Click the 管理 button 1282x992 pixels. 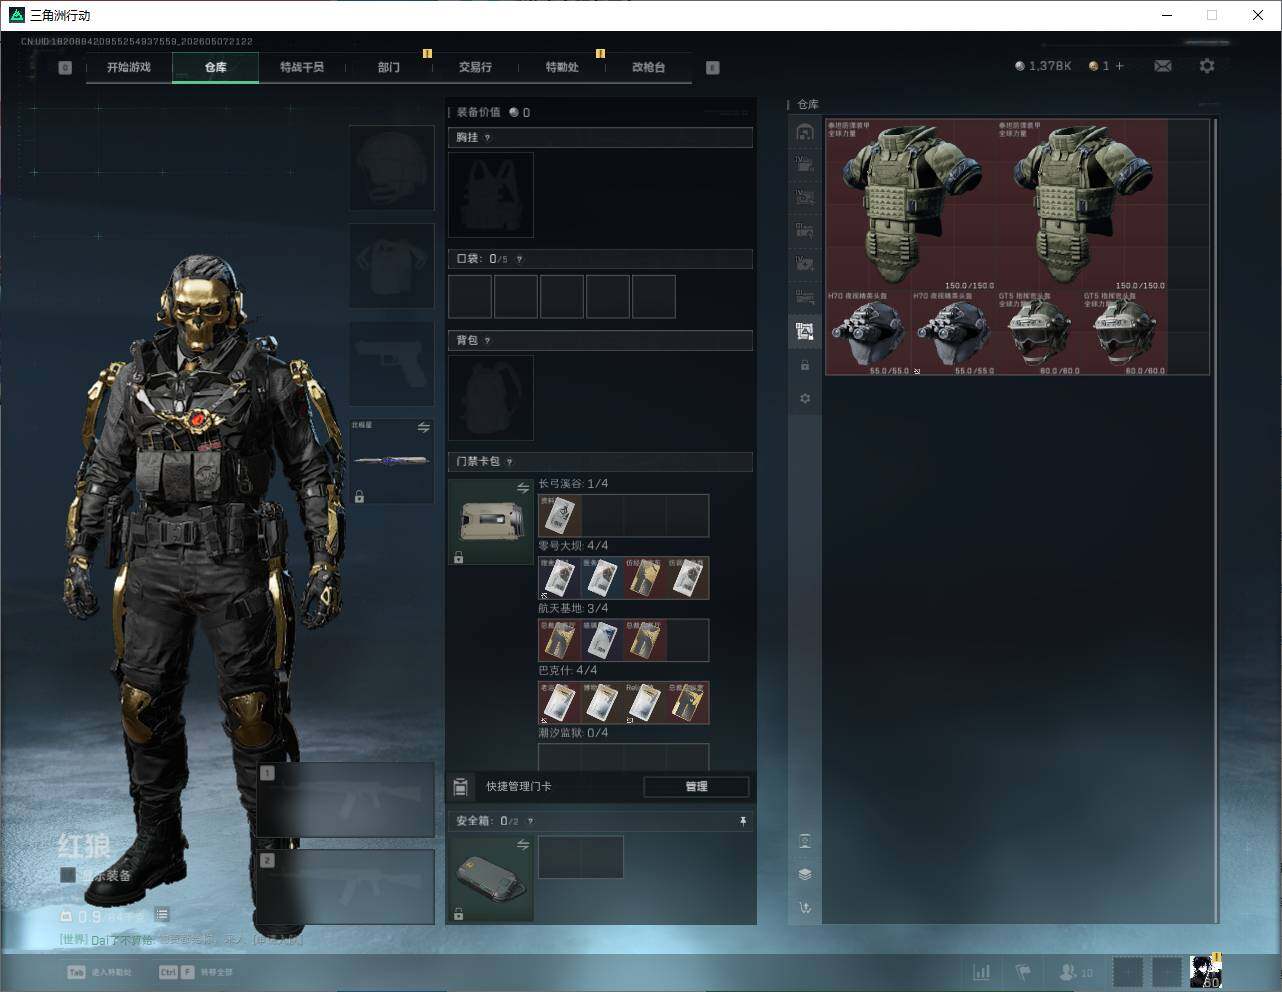coord(696,787)
